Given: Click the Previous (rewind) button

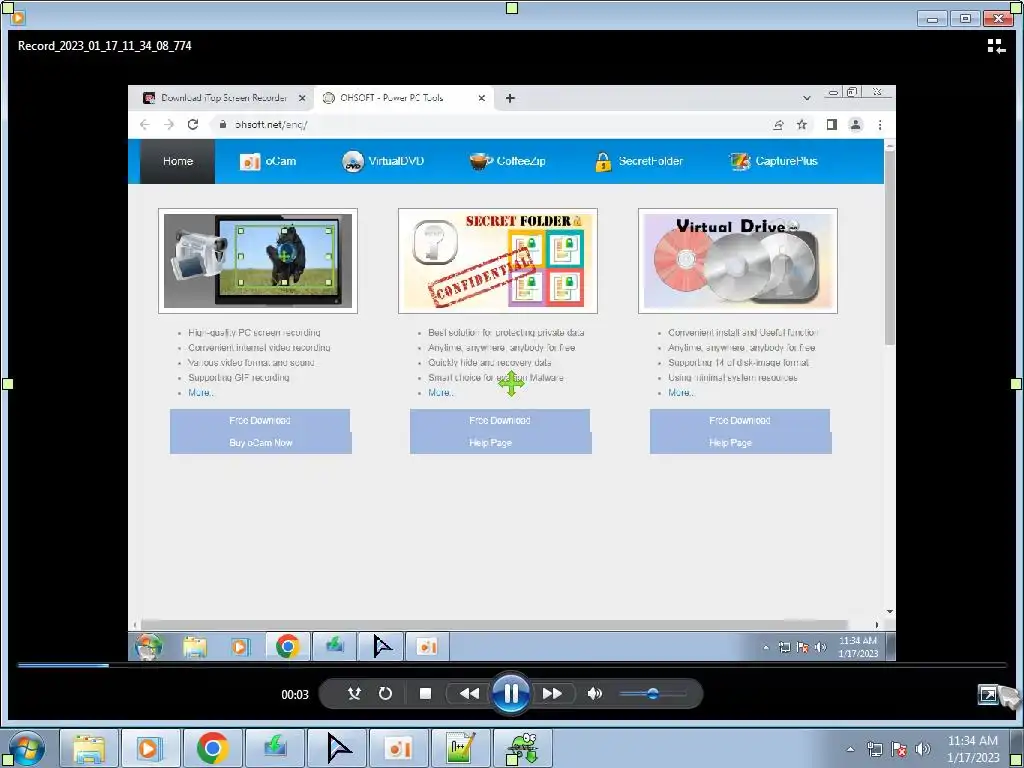Looking at the screenshot, I should pyautogui.click(x=469, y=694).
